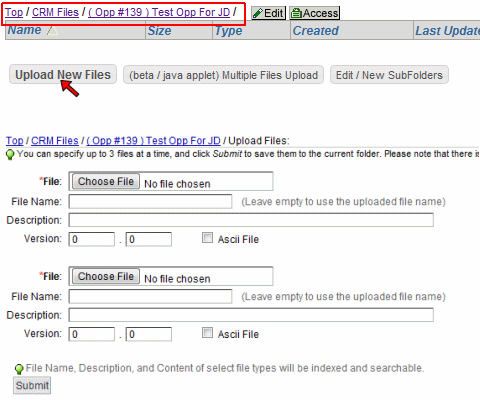This screenshot has height=400, width=480.
Task: Click green bulb next to indexing note
Action: pyautogui.click(x=19, y=369)
